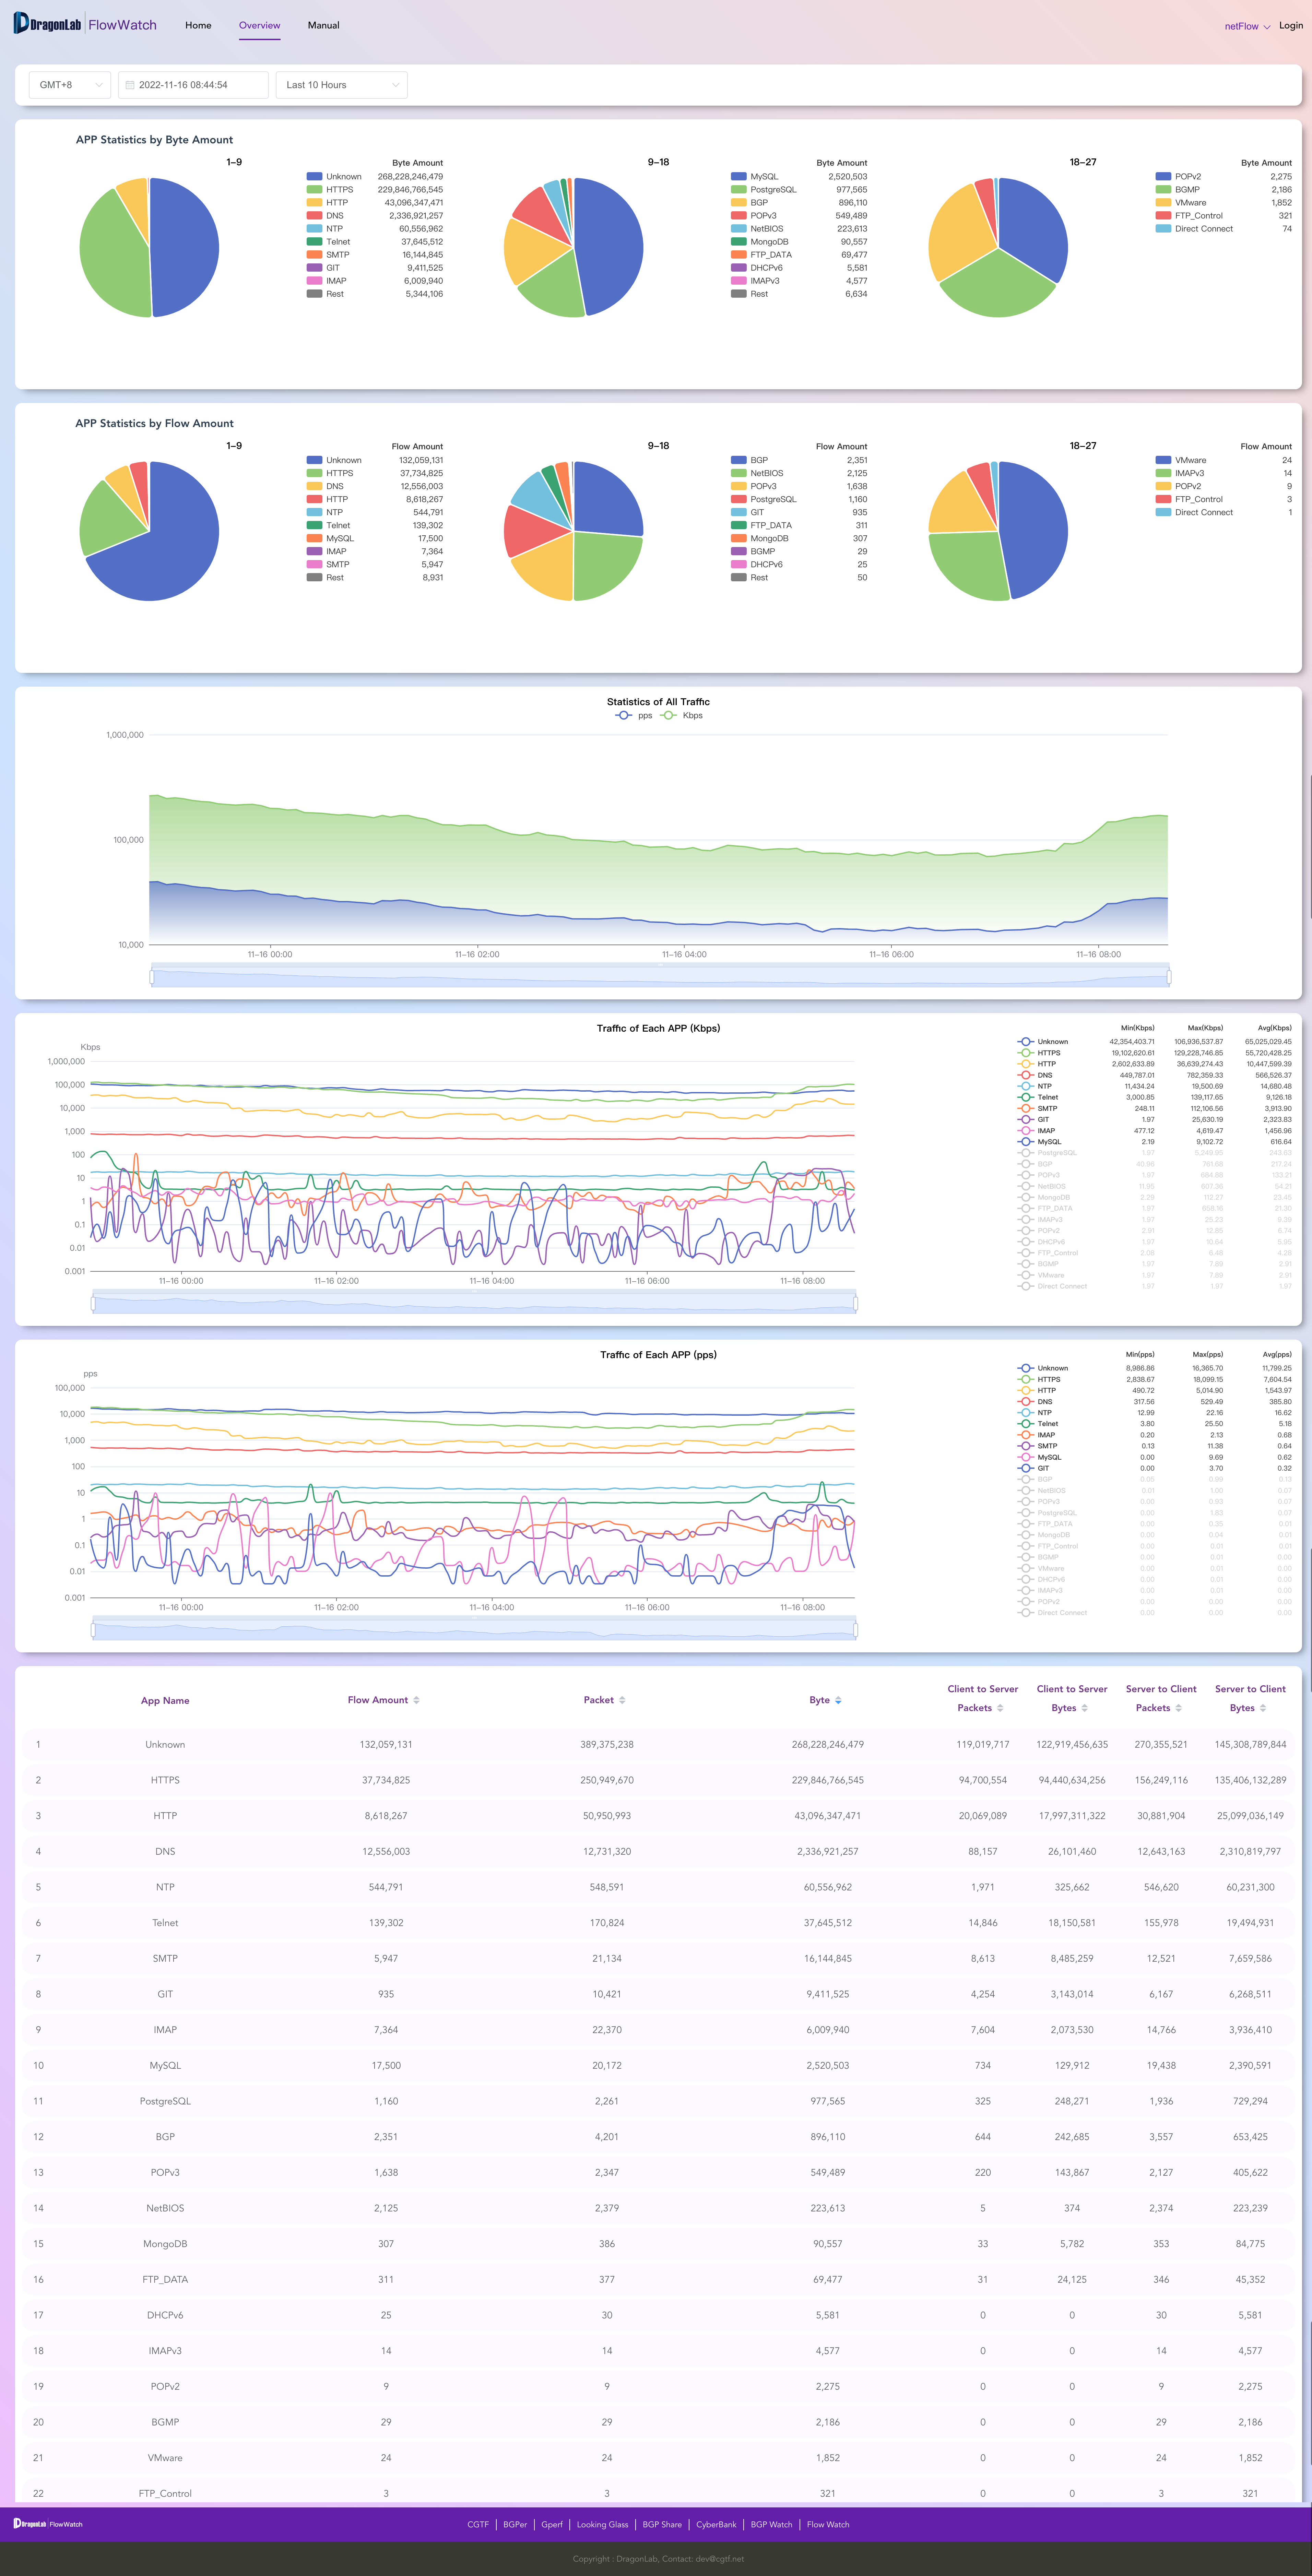Click the PostgreSQL row name in the app table

[x=165, y=2101]
